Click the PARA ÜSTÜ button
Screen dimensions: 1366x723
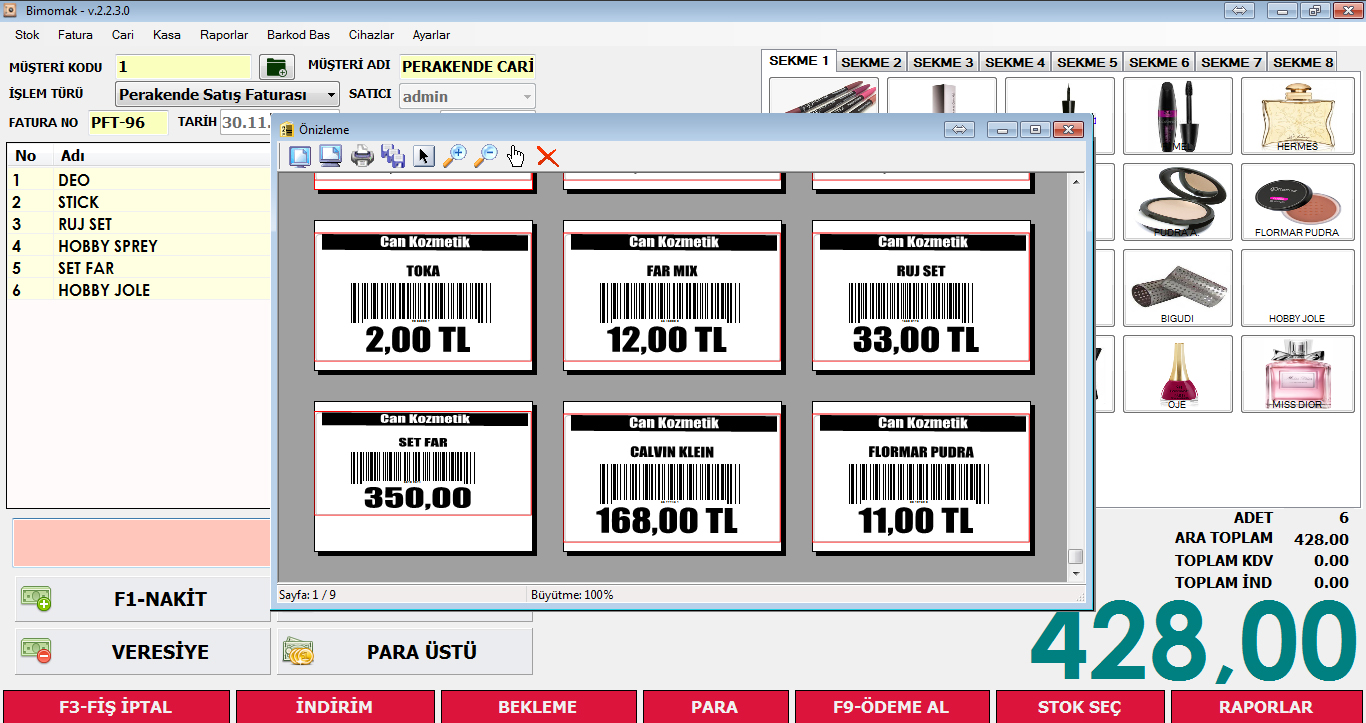[405, 652]
